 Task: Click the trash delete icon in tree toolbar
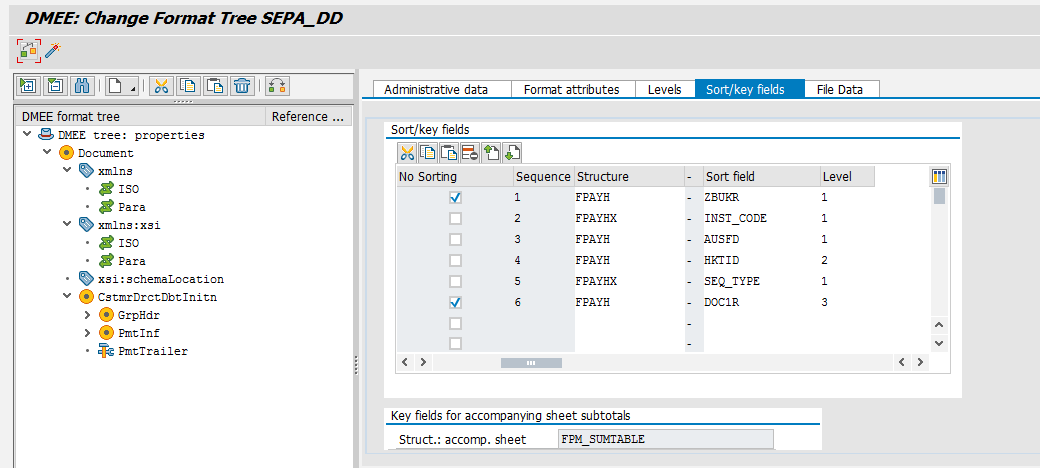tap(241, 86)
